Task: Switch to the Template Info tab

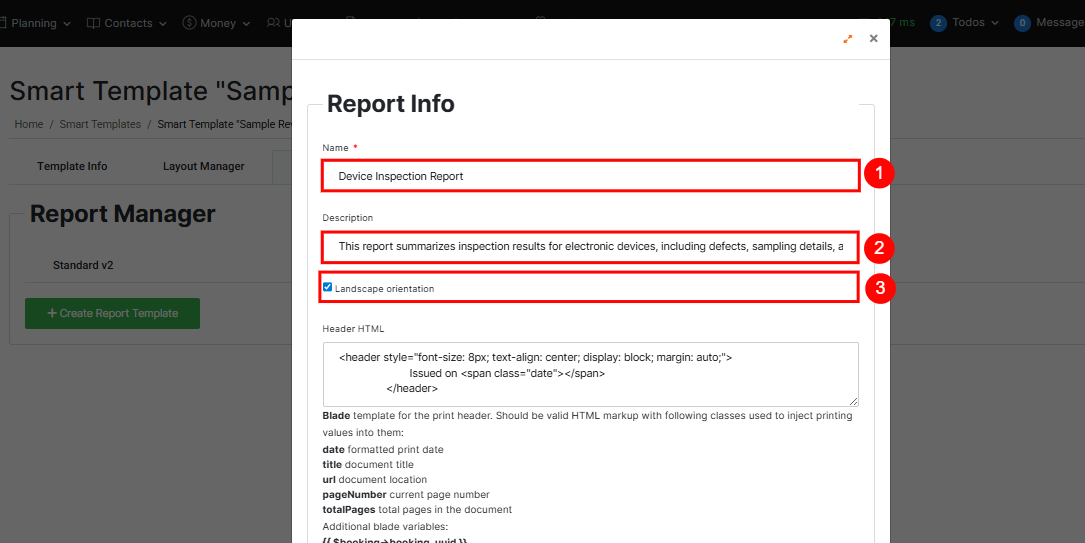Action: [72, 166]
